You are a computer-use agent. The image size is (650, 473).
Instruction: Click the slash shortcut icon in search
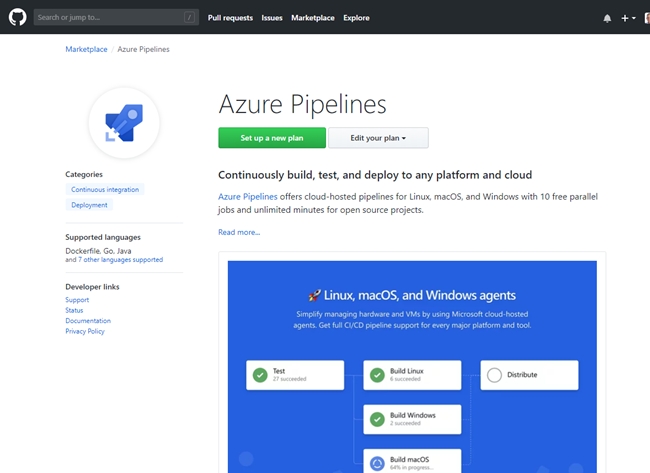click(189, 17)
